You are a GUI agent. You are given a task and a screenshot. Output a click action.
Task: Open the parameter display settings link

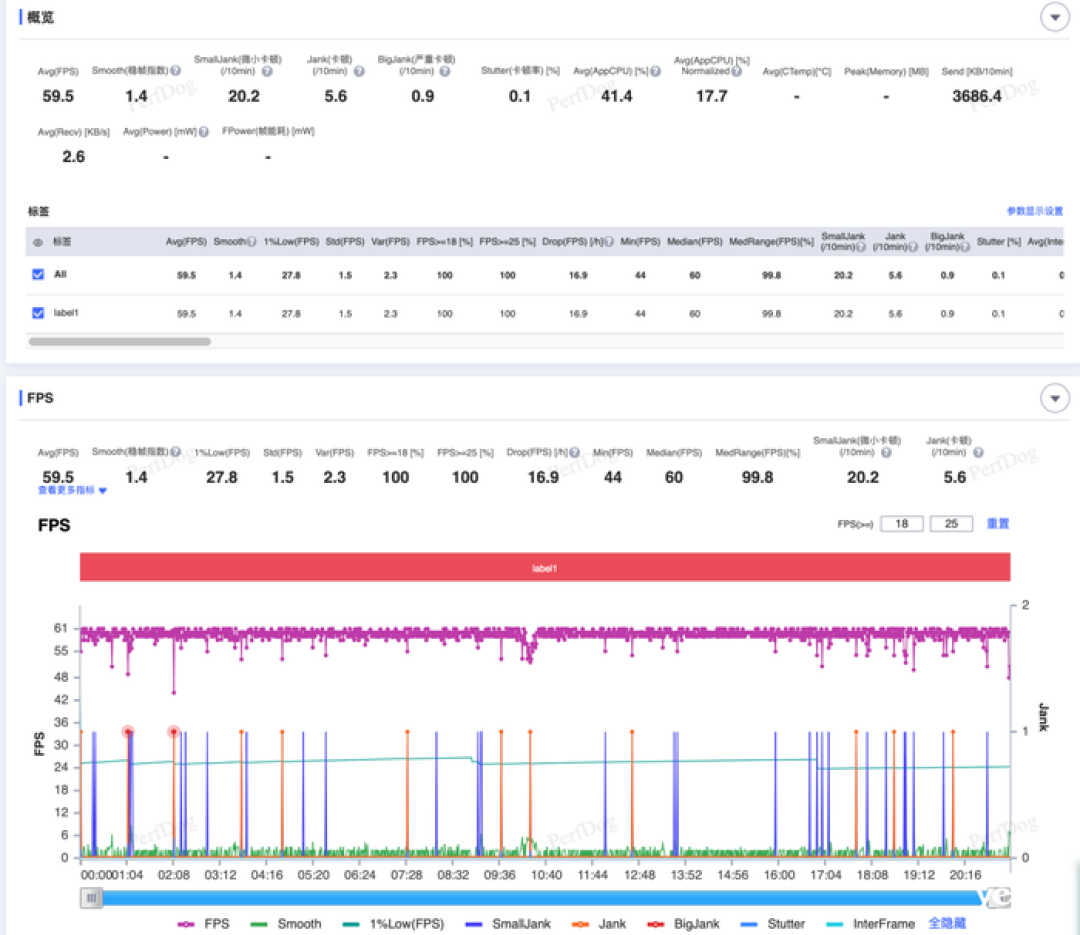(1035, 211)
